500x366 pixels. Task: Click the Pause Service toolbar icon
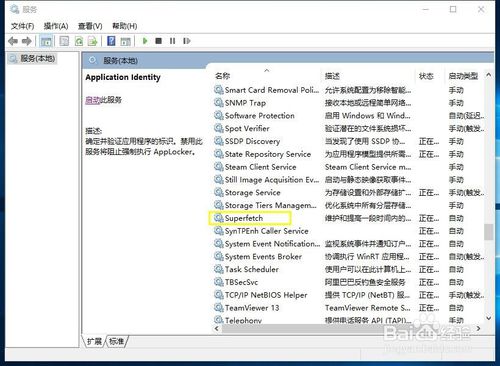tap(172, 41)
